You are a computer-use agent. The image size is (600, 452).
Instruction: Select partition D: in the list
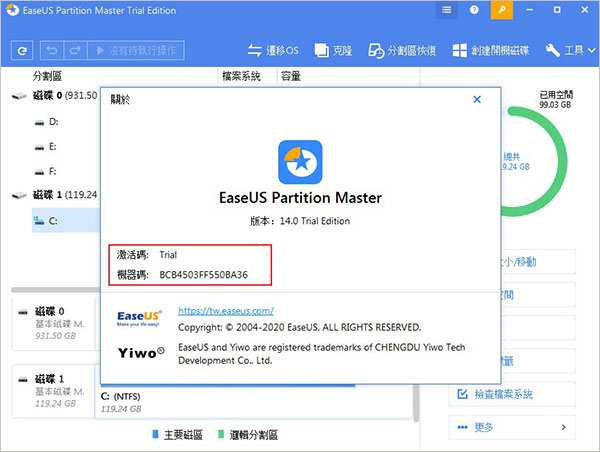click(x=54, y=122)
